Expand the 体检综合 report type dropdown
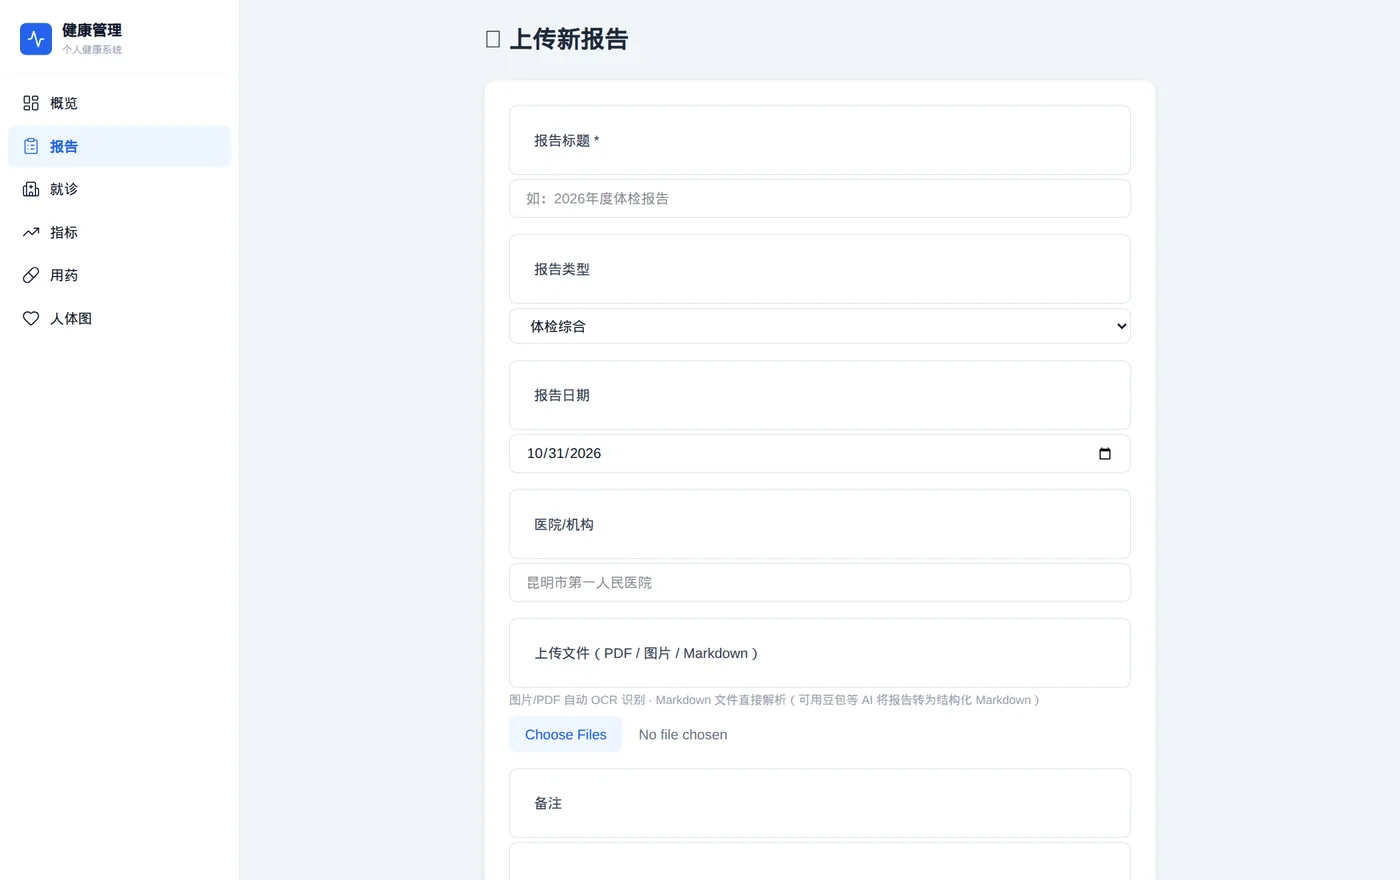Viewport: 1400px width, 880px height. (x=820, y=326)
